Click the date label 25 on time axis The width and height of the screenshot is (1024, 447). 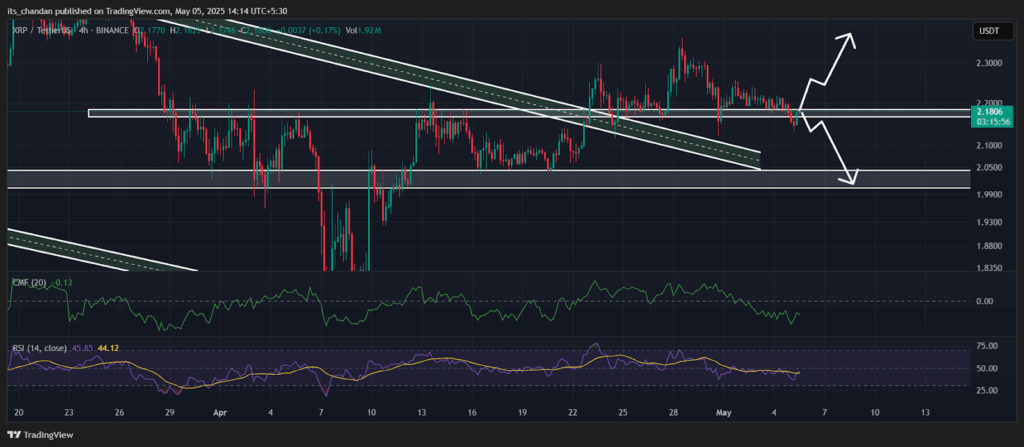(x=624, y=413)
